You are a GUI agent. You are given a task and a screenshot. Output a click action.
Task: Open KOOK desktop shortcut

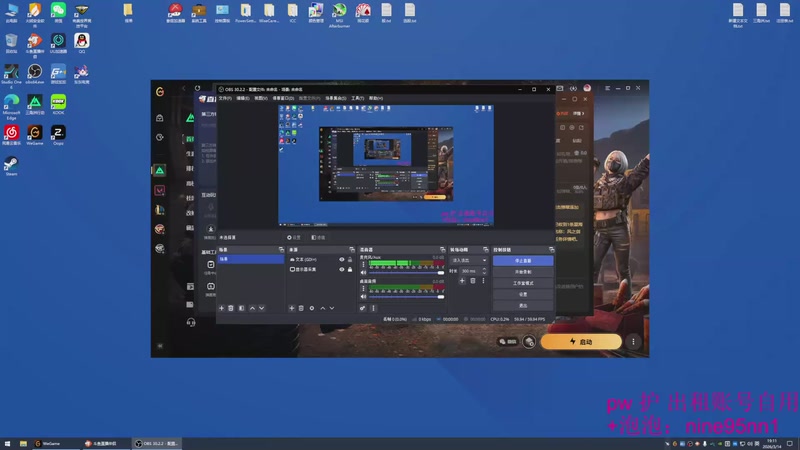pyautogui.click(x=58, y=104)
